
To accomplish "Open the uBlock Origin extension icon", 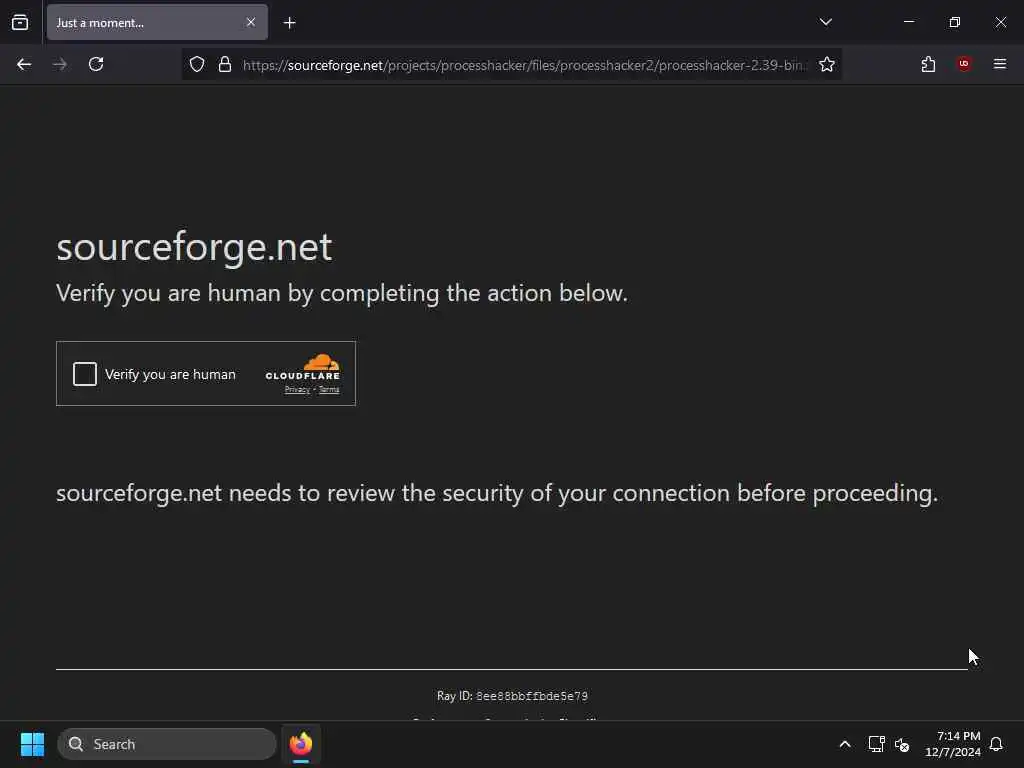I will tap(964, 64).
